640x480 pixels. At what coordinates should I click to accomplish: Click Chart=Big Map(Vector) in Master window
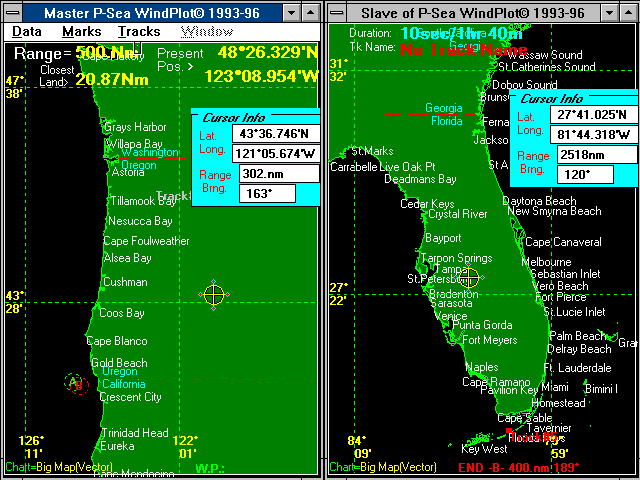pos(59,467)
